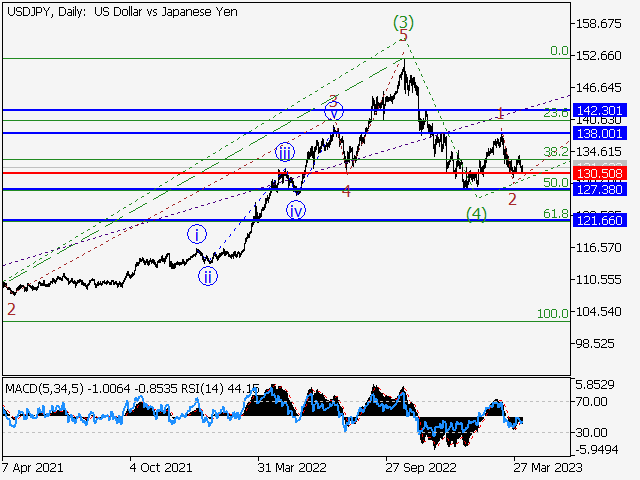Click the red wave 4 label
Screen dimensions: 640x480
coord(347,191)
